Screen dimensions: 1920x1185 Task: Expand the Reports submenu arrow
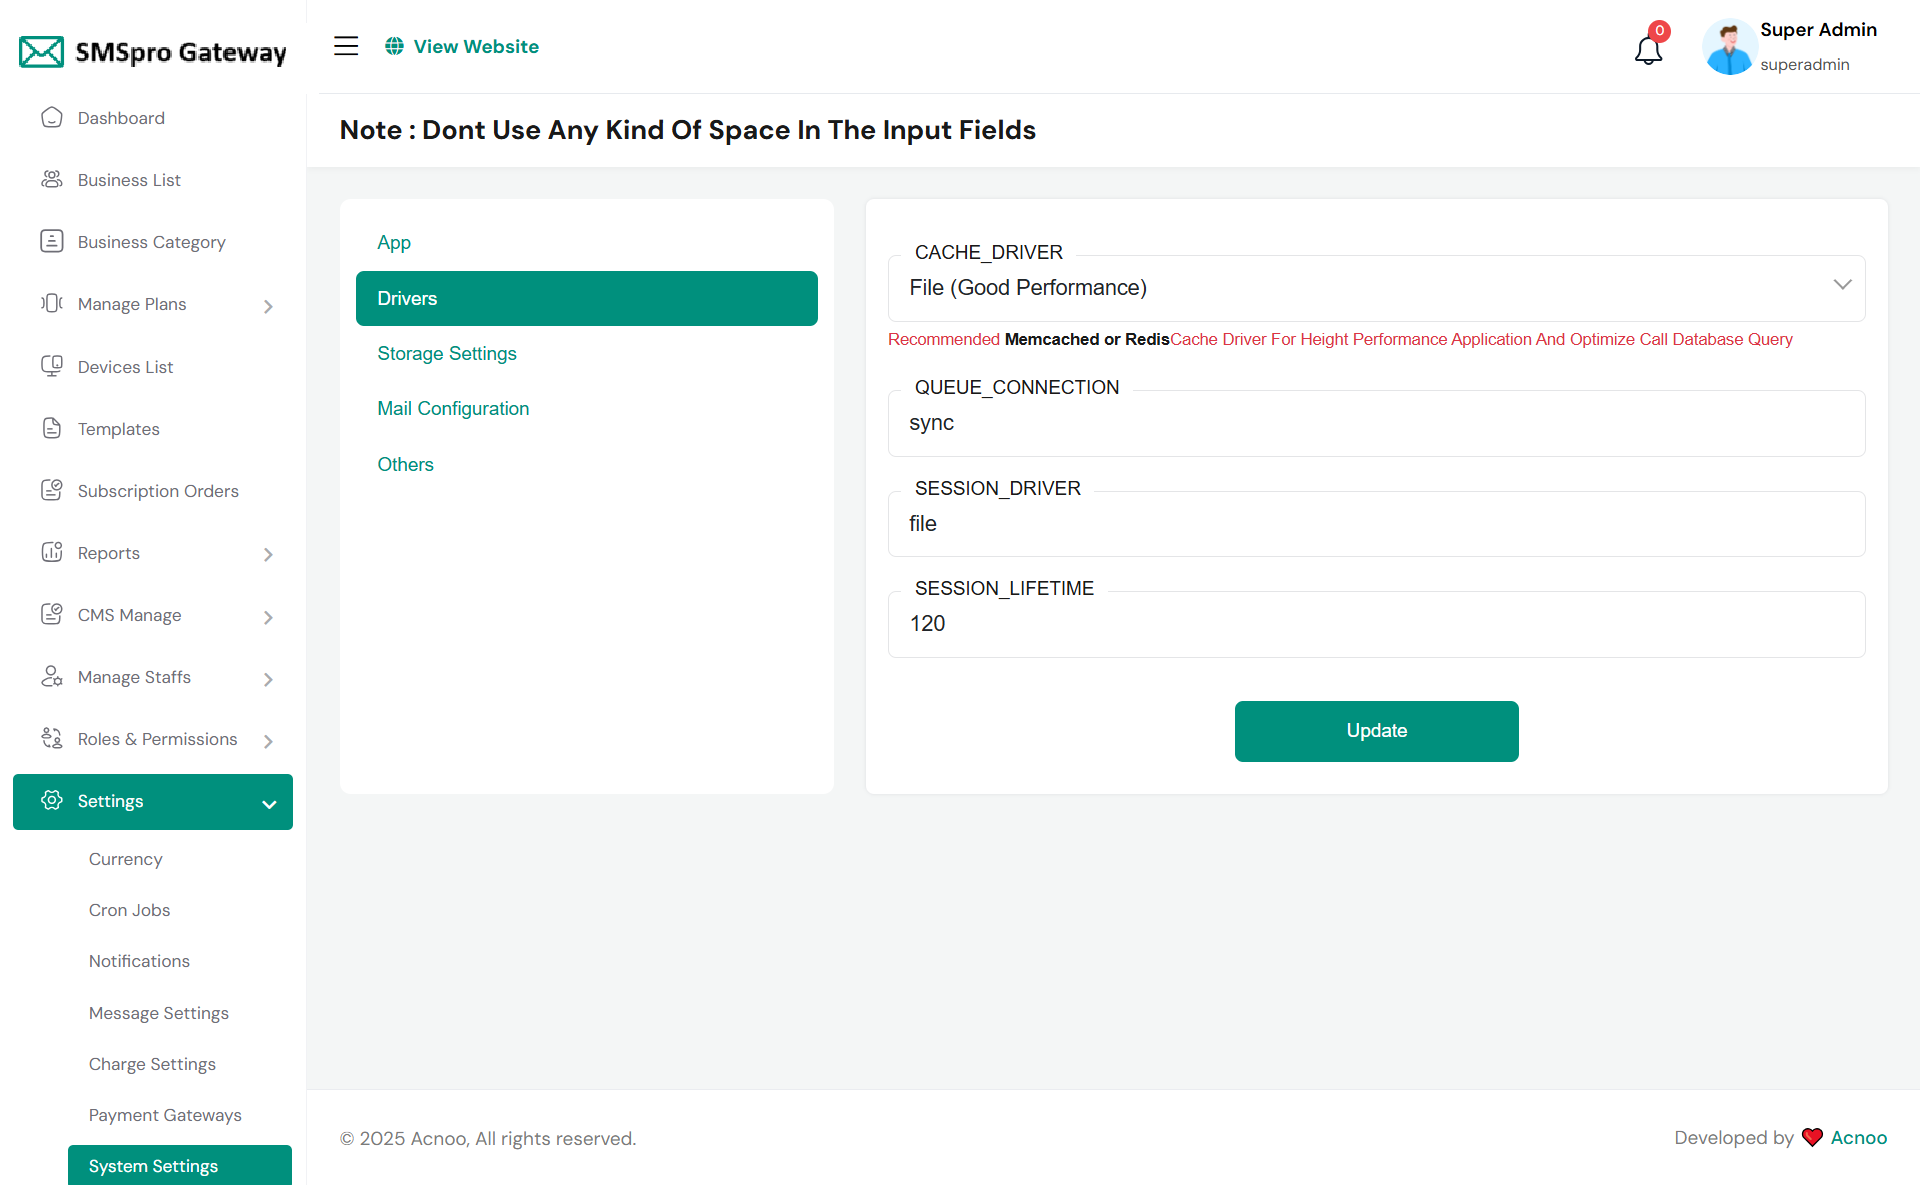tap(268, 554)
